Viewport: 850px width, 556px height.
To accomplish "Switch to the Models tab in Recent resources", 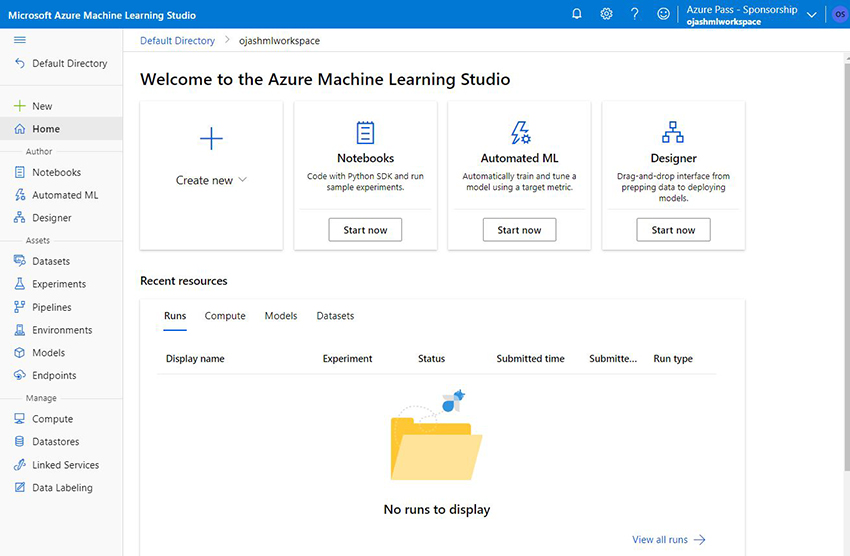I will click(281, 316).
